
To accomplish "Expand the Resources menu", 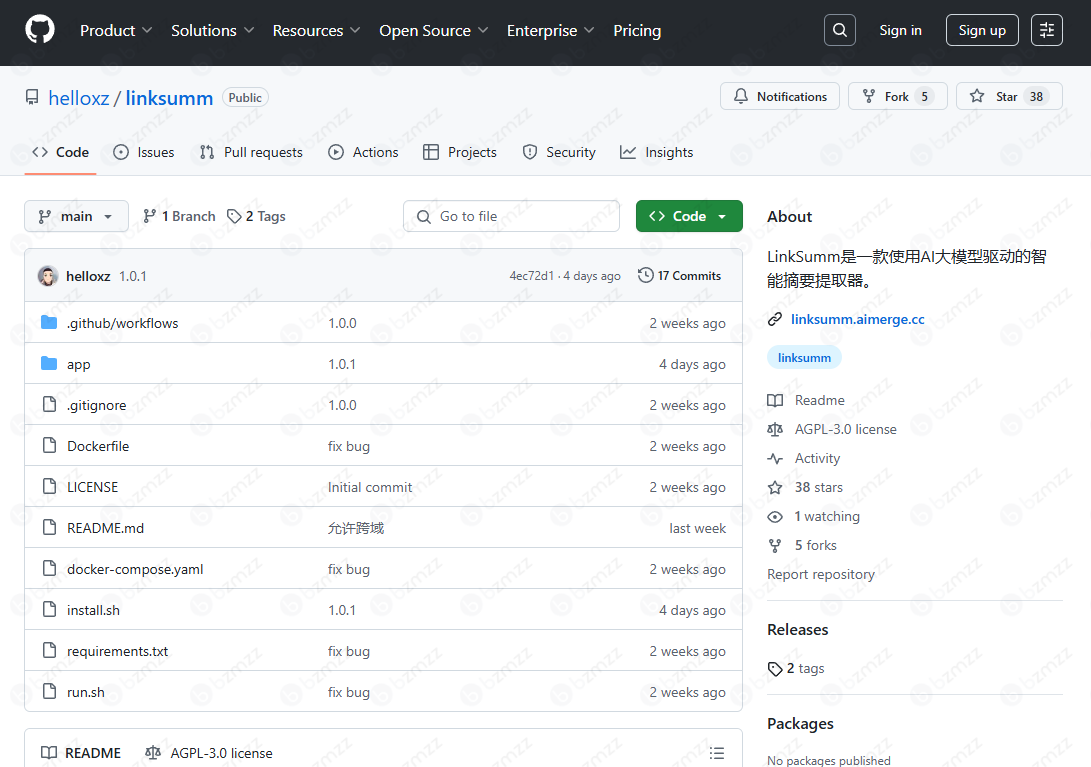I will pos(316,31).
